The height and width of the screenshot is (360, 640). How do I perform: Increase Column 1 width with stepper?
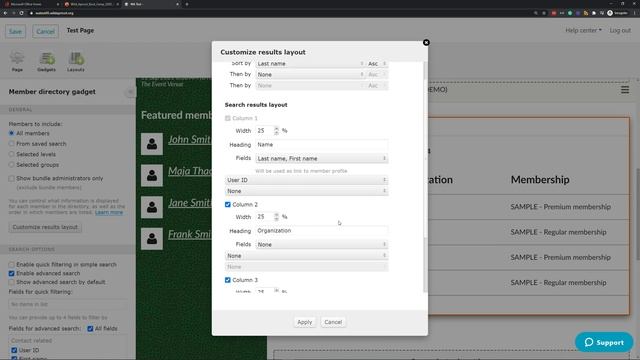(x=276, y=129)
